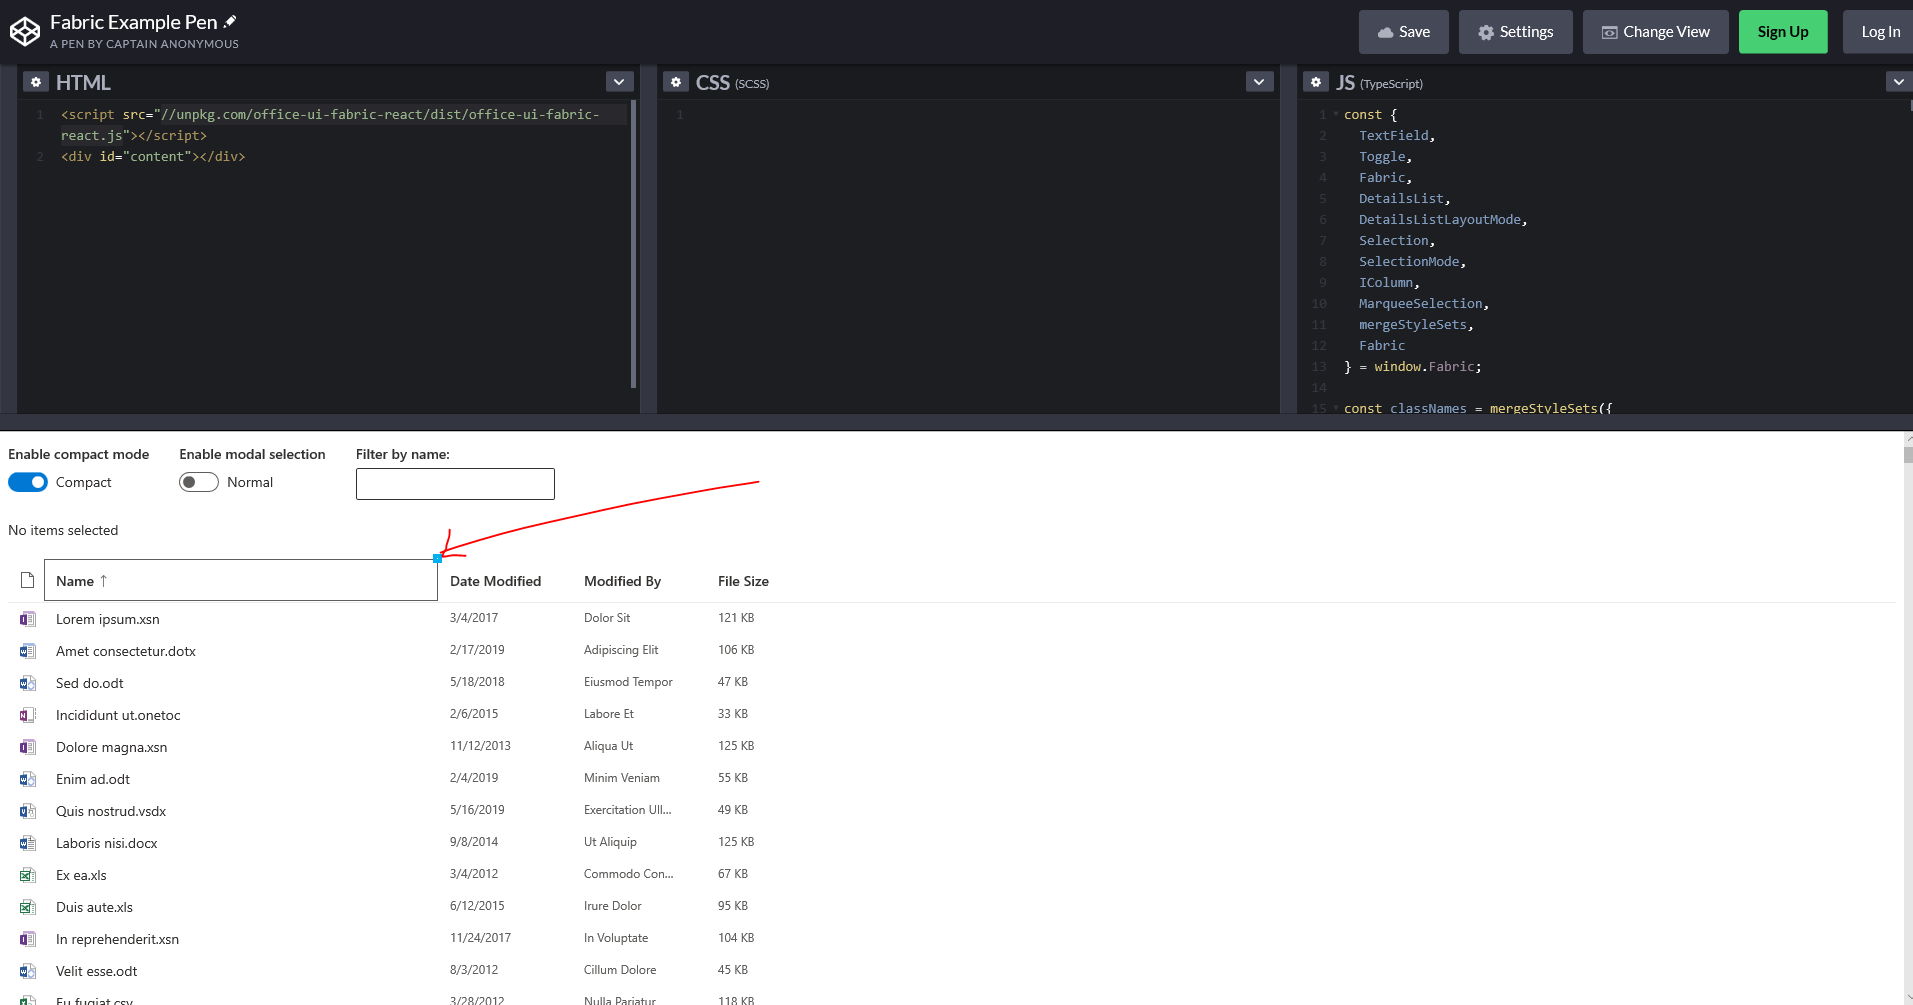The width and height of the screenshot is (1913, 1005).
Task: Click the Filter by name input field
Action: 455,484
